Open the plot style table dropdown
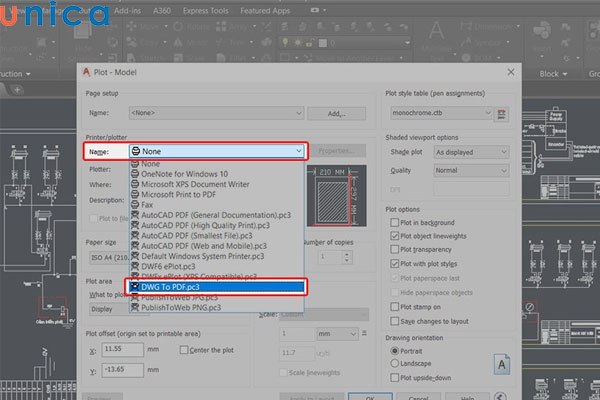 (441, 113)
